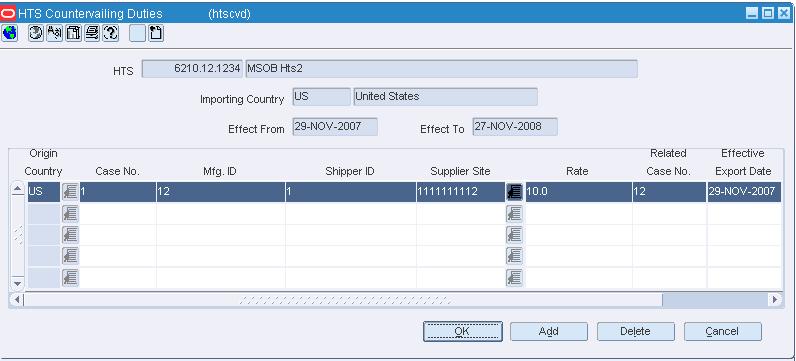Screen dimensions: 796x361
Task: Click the OK button
Action: pos(462,332)
